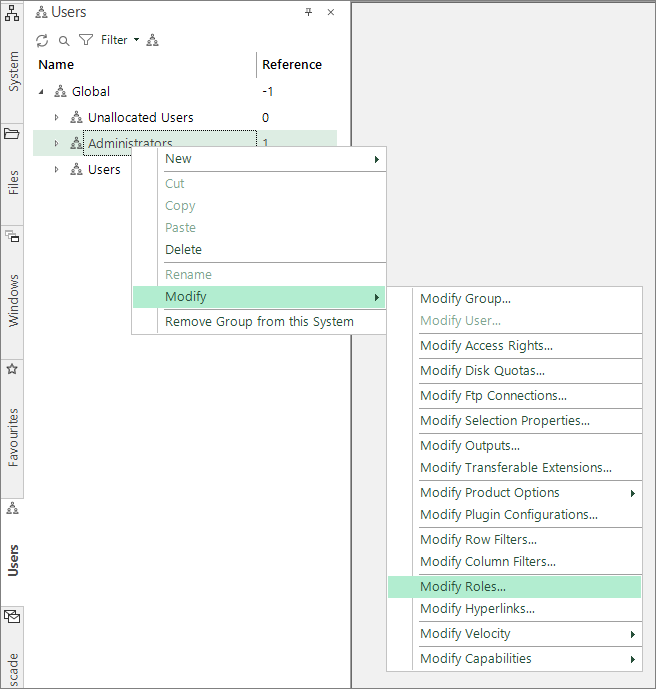Choose Modify Hyperlinks...
The width and height of the screenshot is (656, 689).
tap(515, 609)
